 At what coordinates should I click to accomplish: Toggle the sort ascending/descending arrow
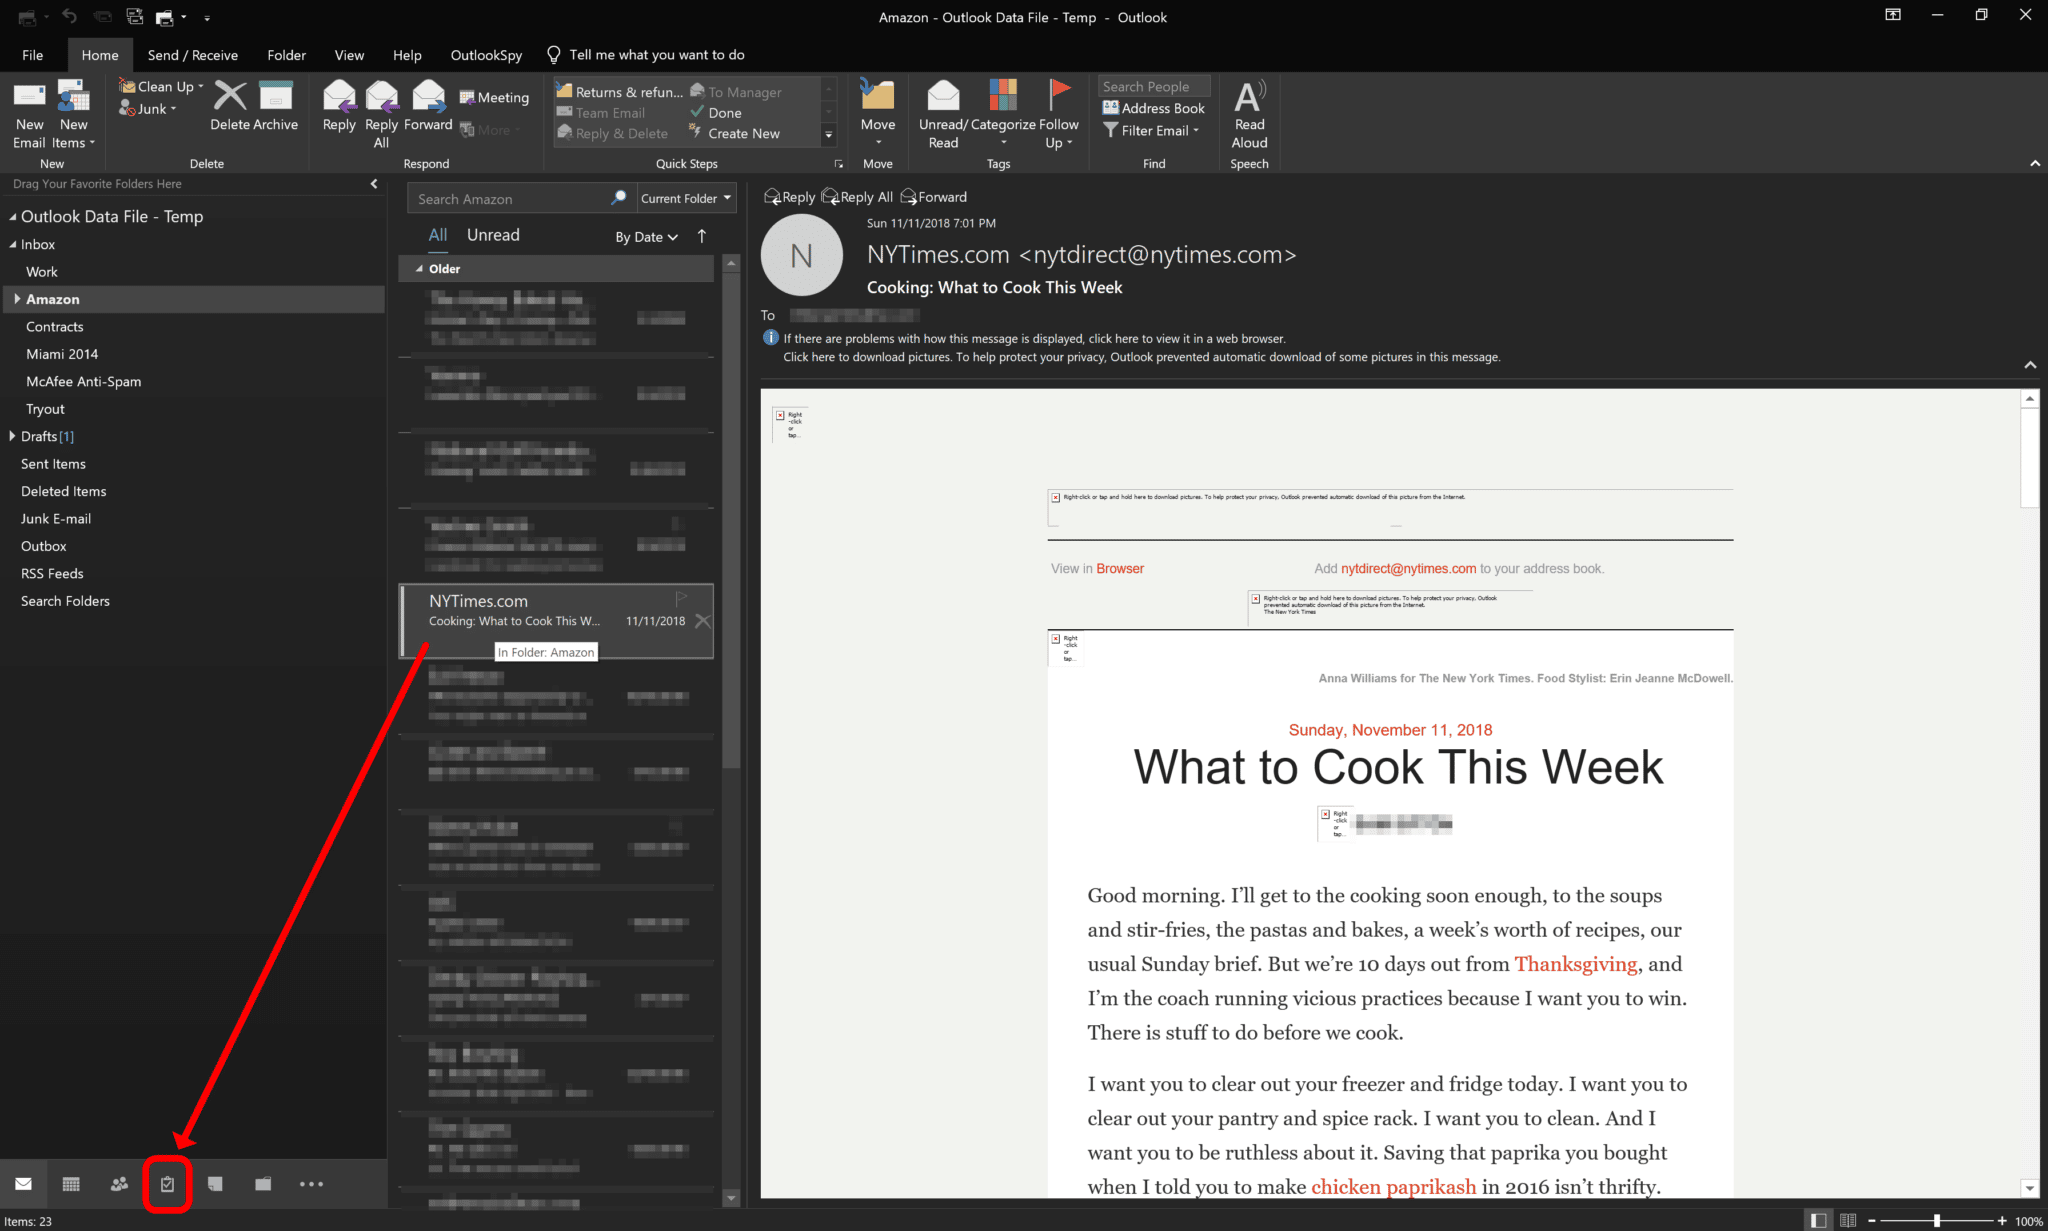coord(701,235)
